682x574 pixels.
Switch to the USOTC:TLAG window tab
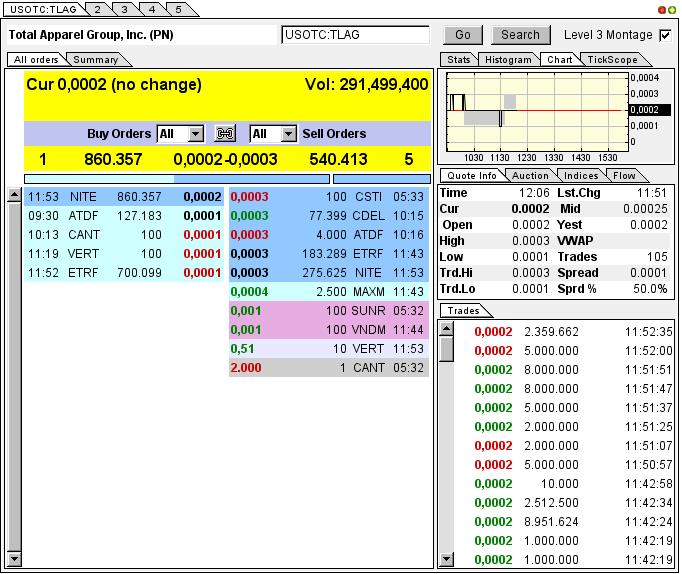[43, 9]
